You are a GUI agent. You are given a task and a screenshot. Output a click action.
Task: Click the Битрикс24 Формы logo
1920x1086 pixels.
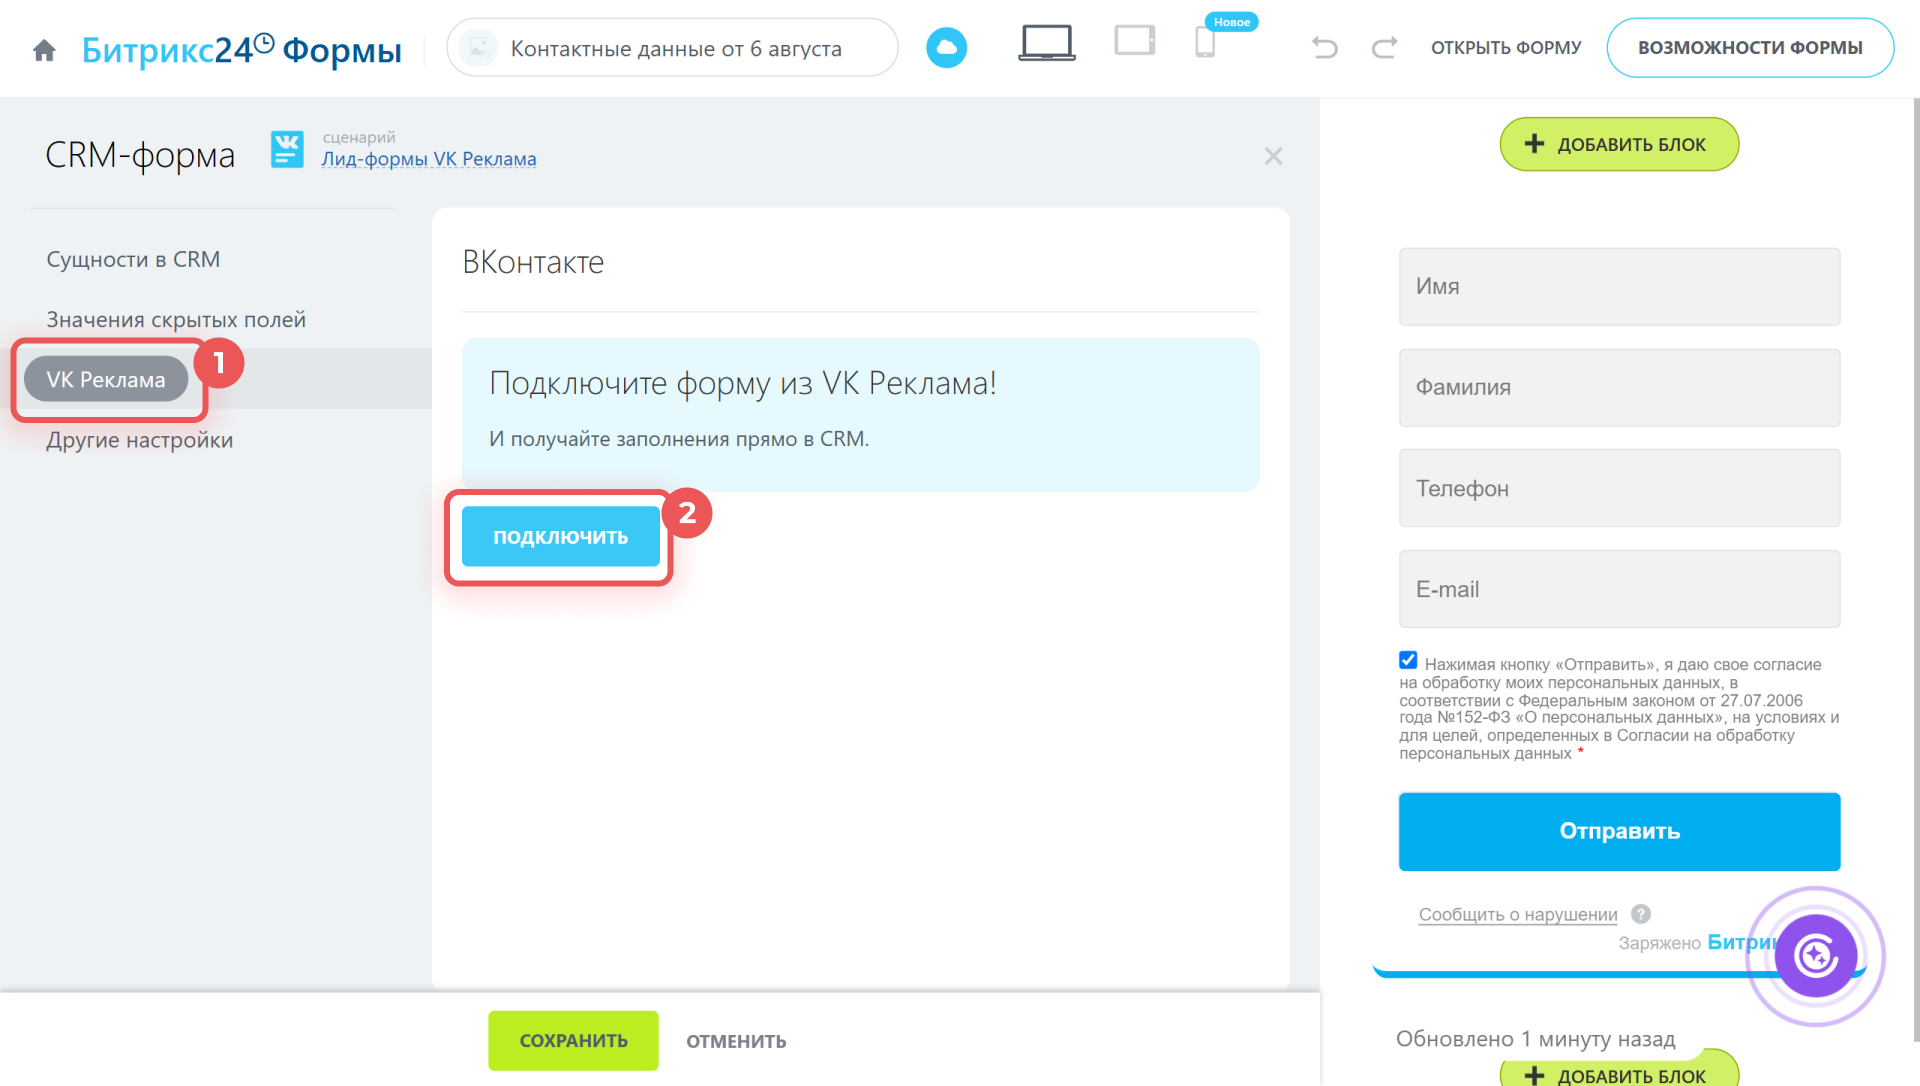pyautogui.click(x=241, y=49)
